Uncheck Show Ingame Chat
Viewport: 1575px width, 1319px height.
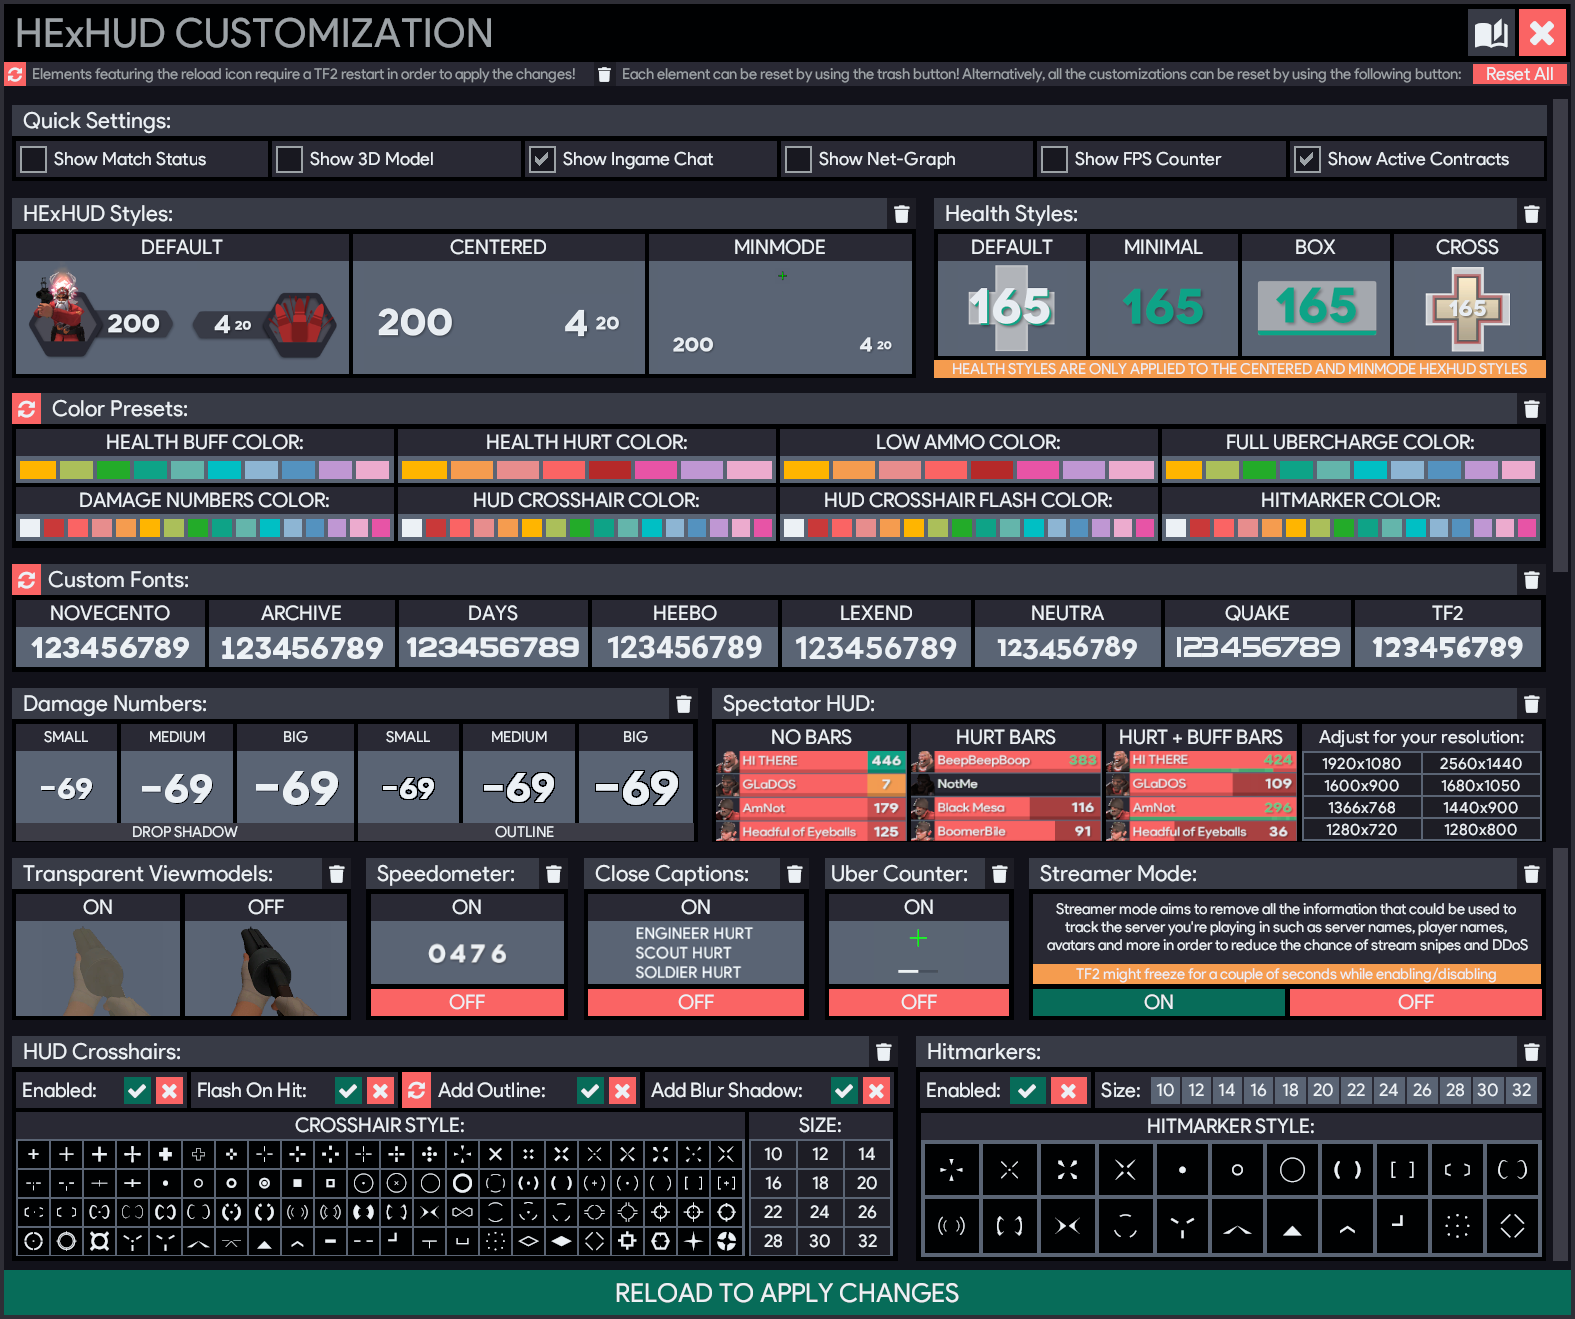pos(543,159)
